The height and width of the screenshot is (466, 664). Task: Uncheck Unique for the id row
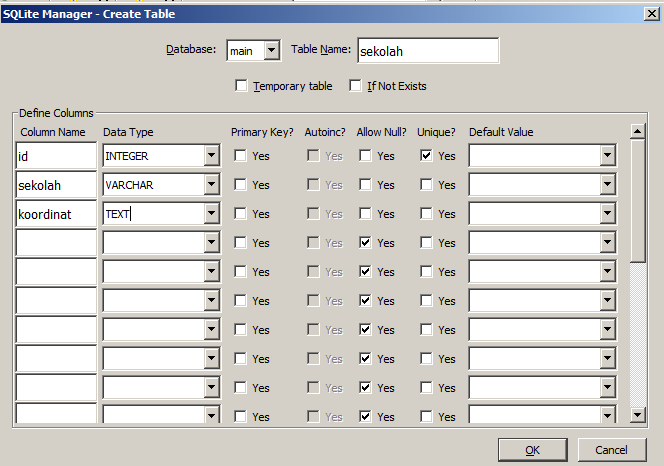pos(426,155)
